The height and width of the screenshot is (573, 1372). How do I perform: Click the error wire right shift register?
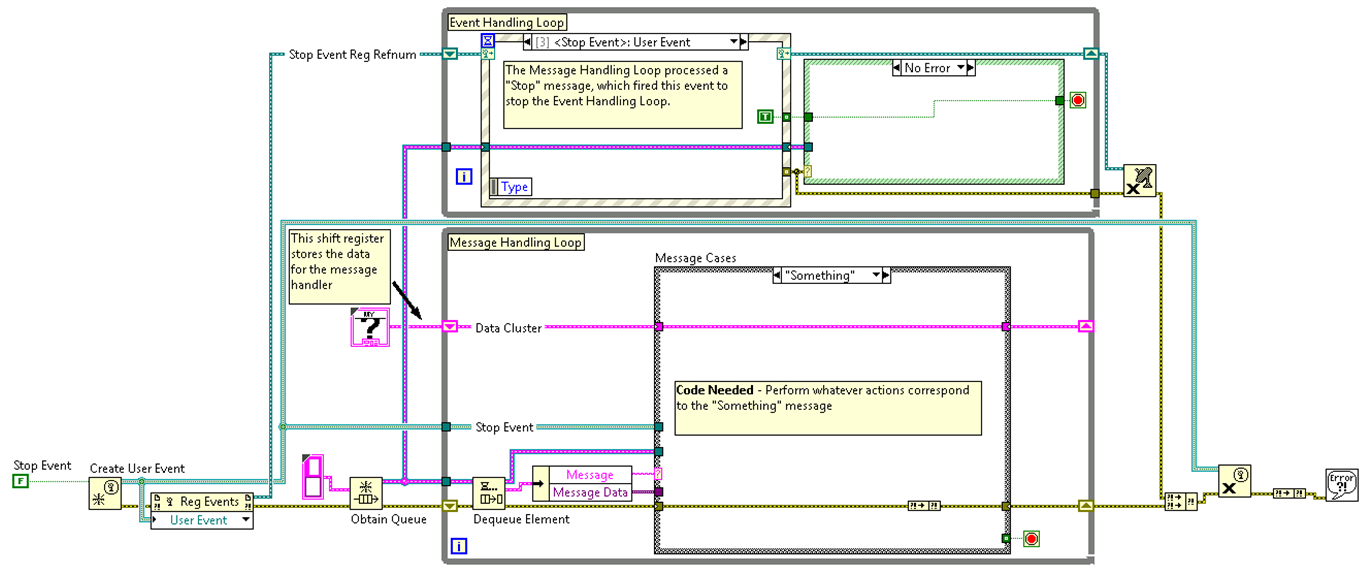(x=1086, y=506)
